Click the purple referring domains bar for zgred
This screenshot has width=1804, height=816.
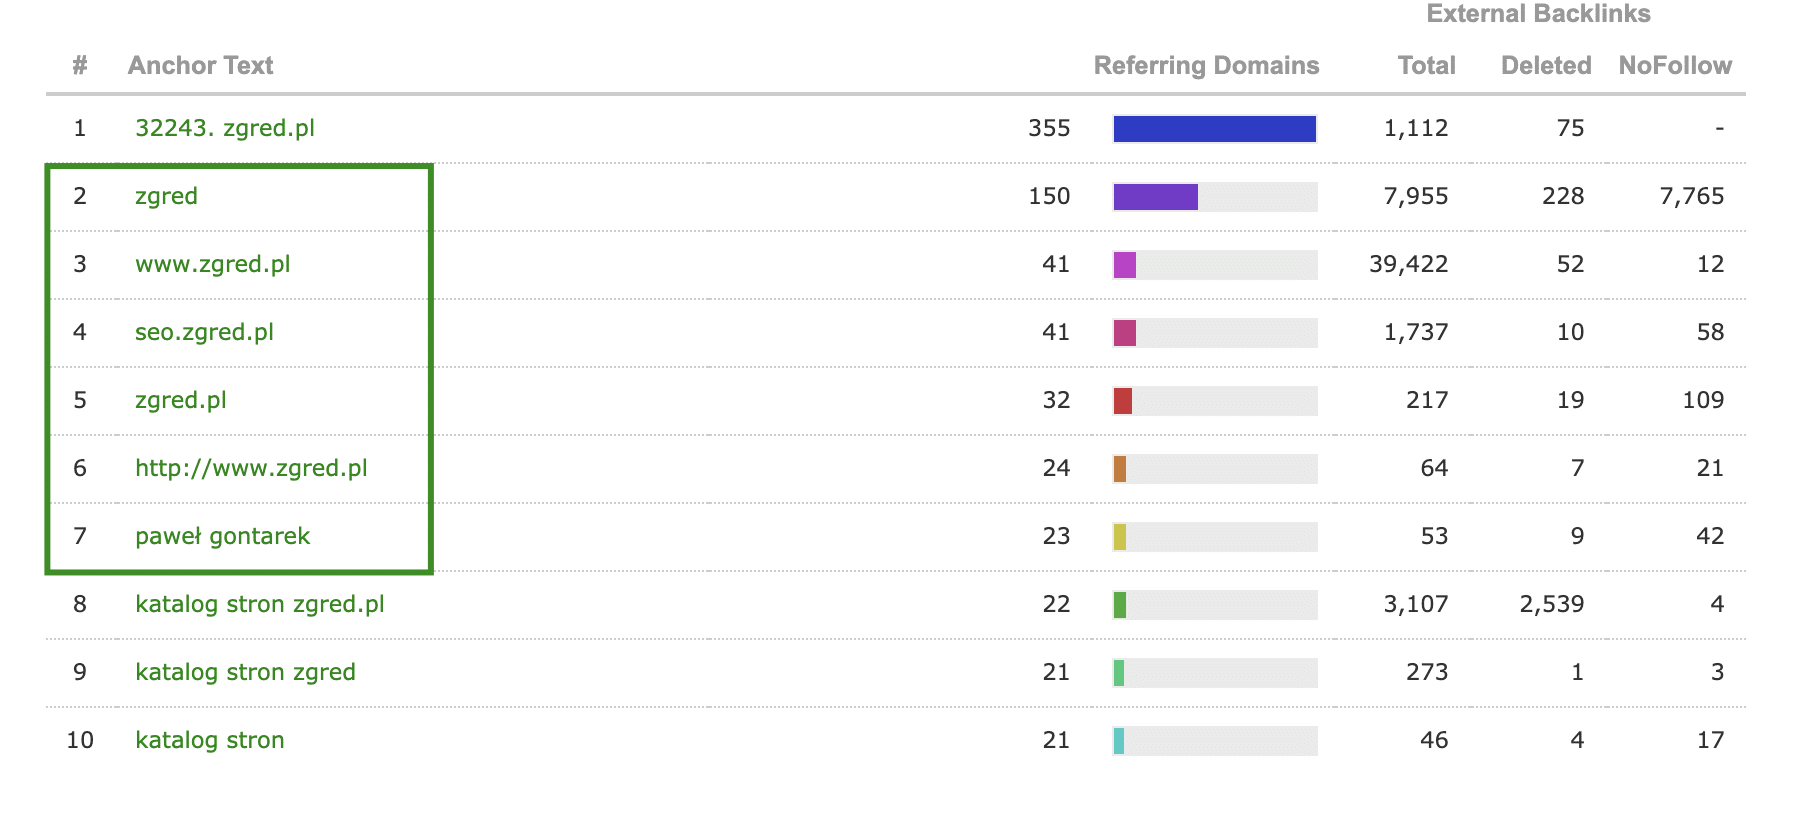click(x=1155, y=197)
